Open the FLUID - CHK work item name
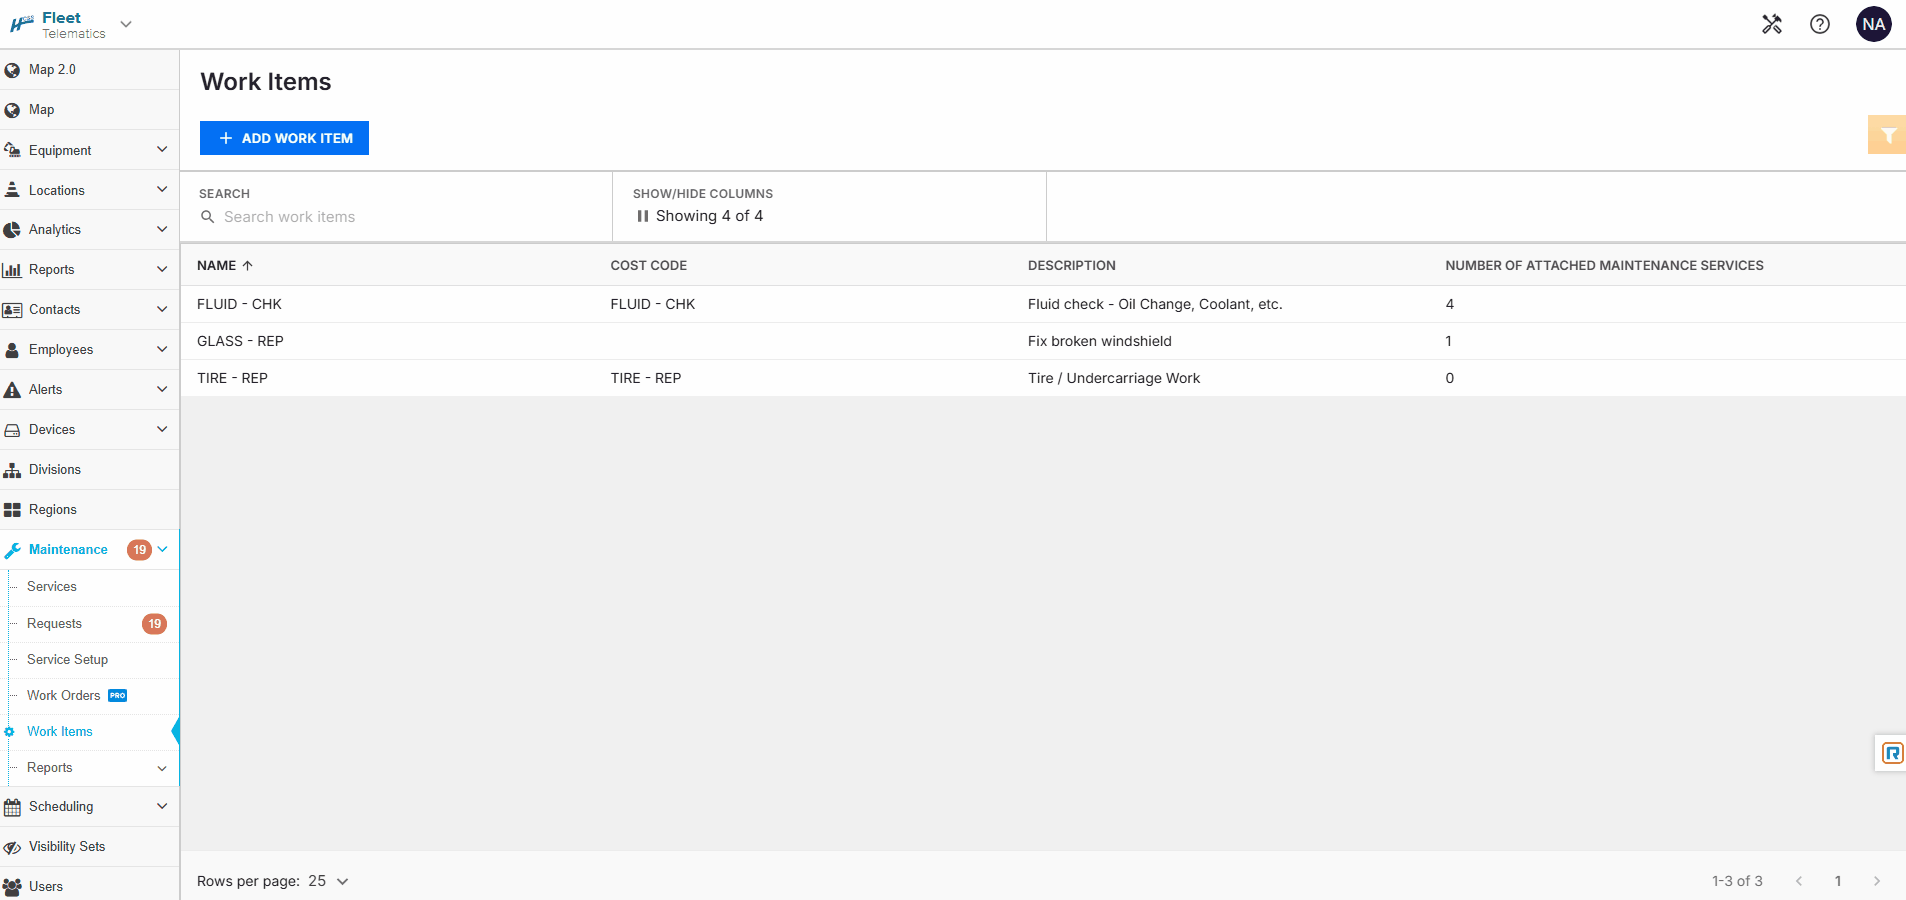Viewport: 1906px width, 900px height. tap(239, 304)
